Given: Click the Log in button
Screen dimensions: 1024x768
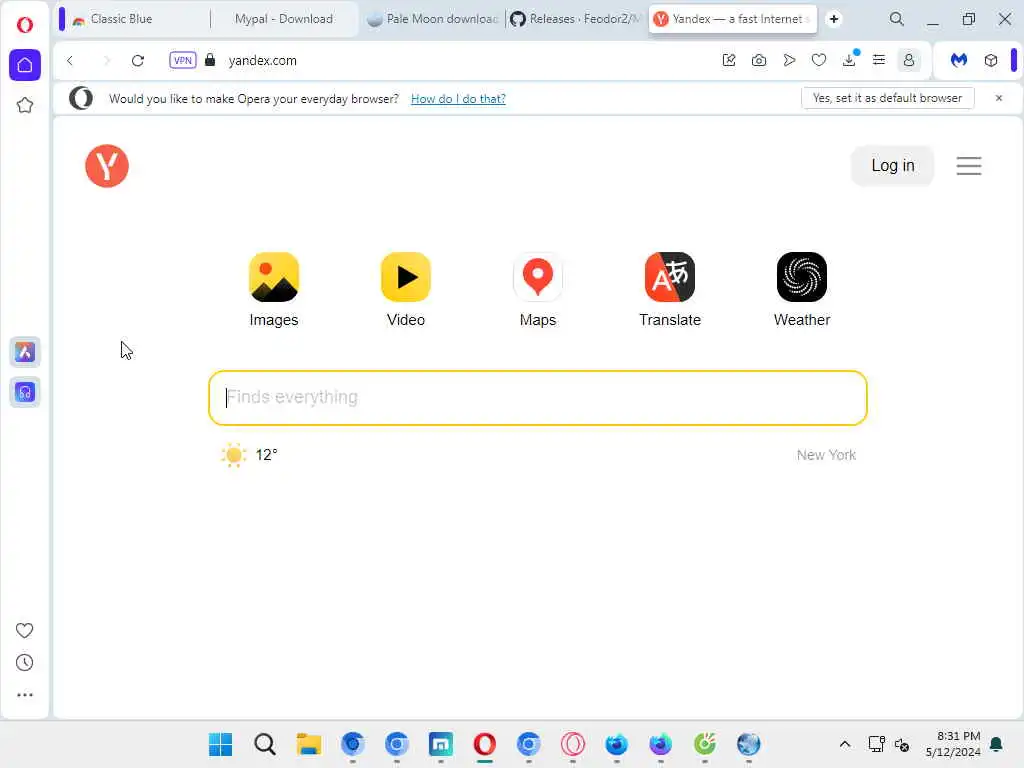Looking at the screenshot, I should point(893,166).
